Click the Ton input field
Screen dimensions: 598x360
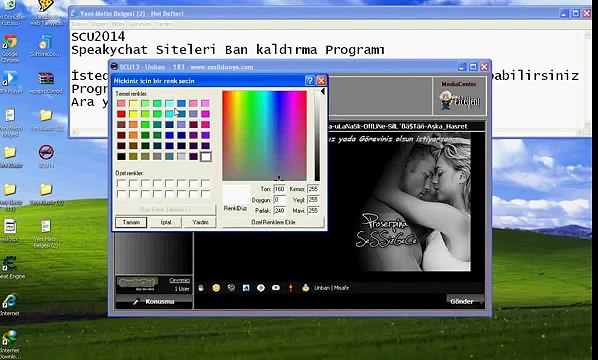tap(280, 189)
